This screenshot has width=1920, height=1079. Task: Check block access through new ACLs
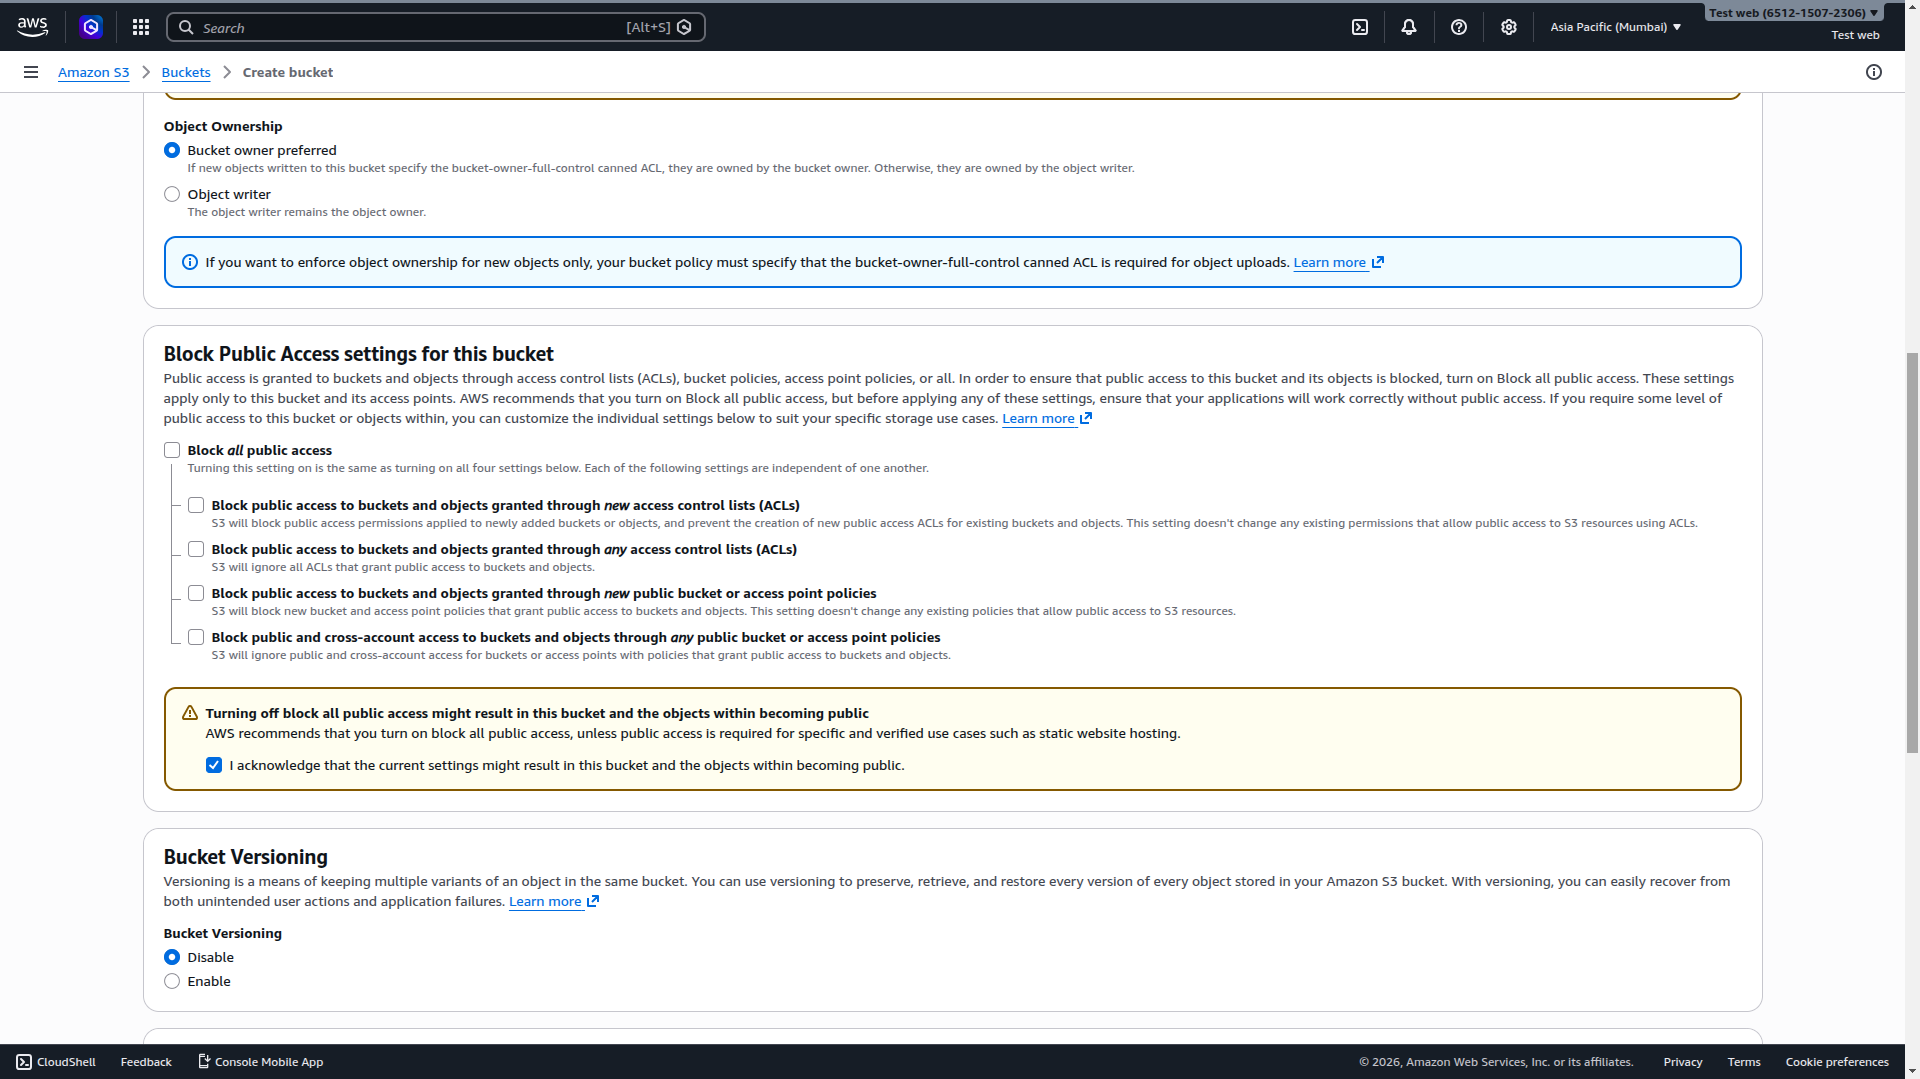click(196, 505)
